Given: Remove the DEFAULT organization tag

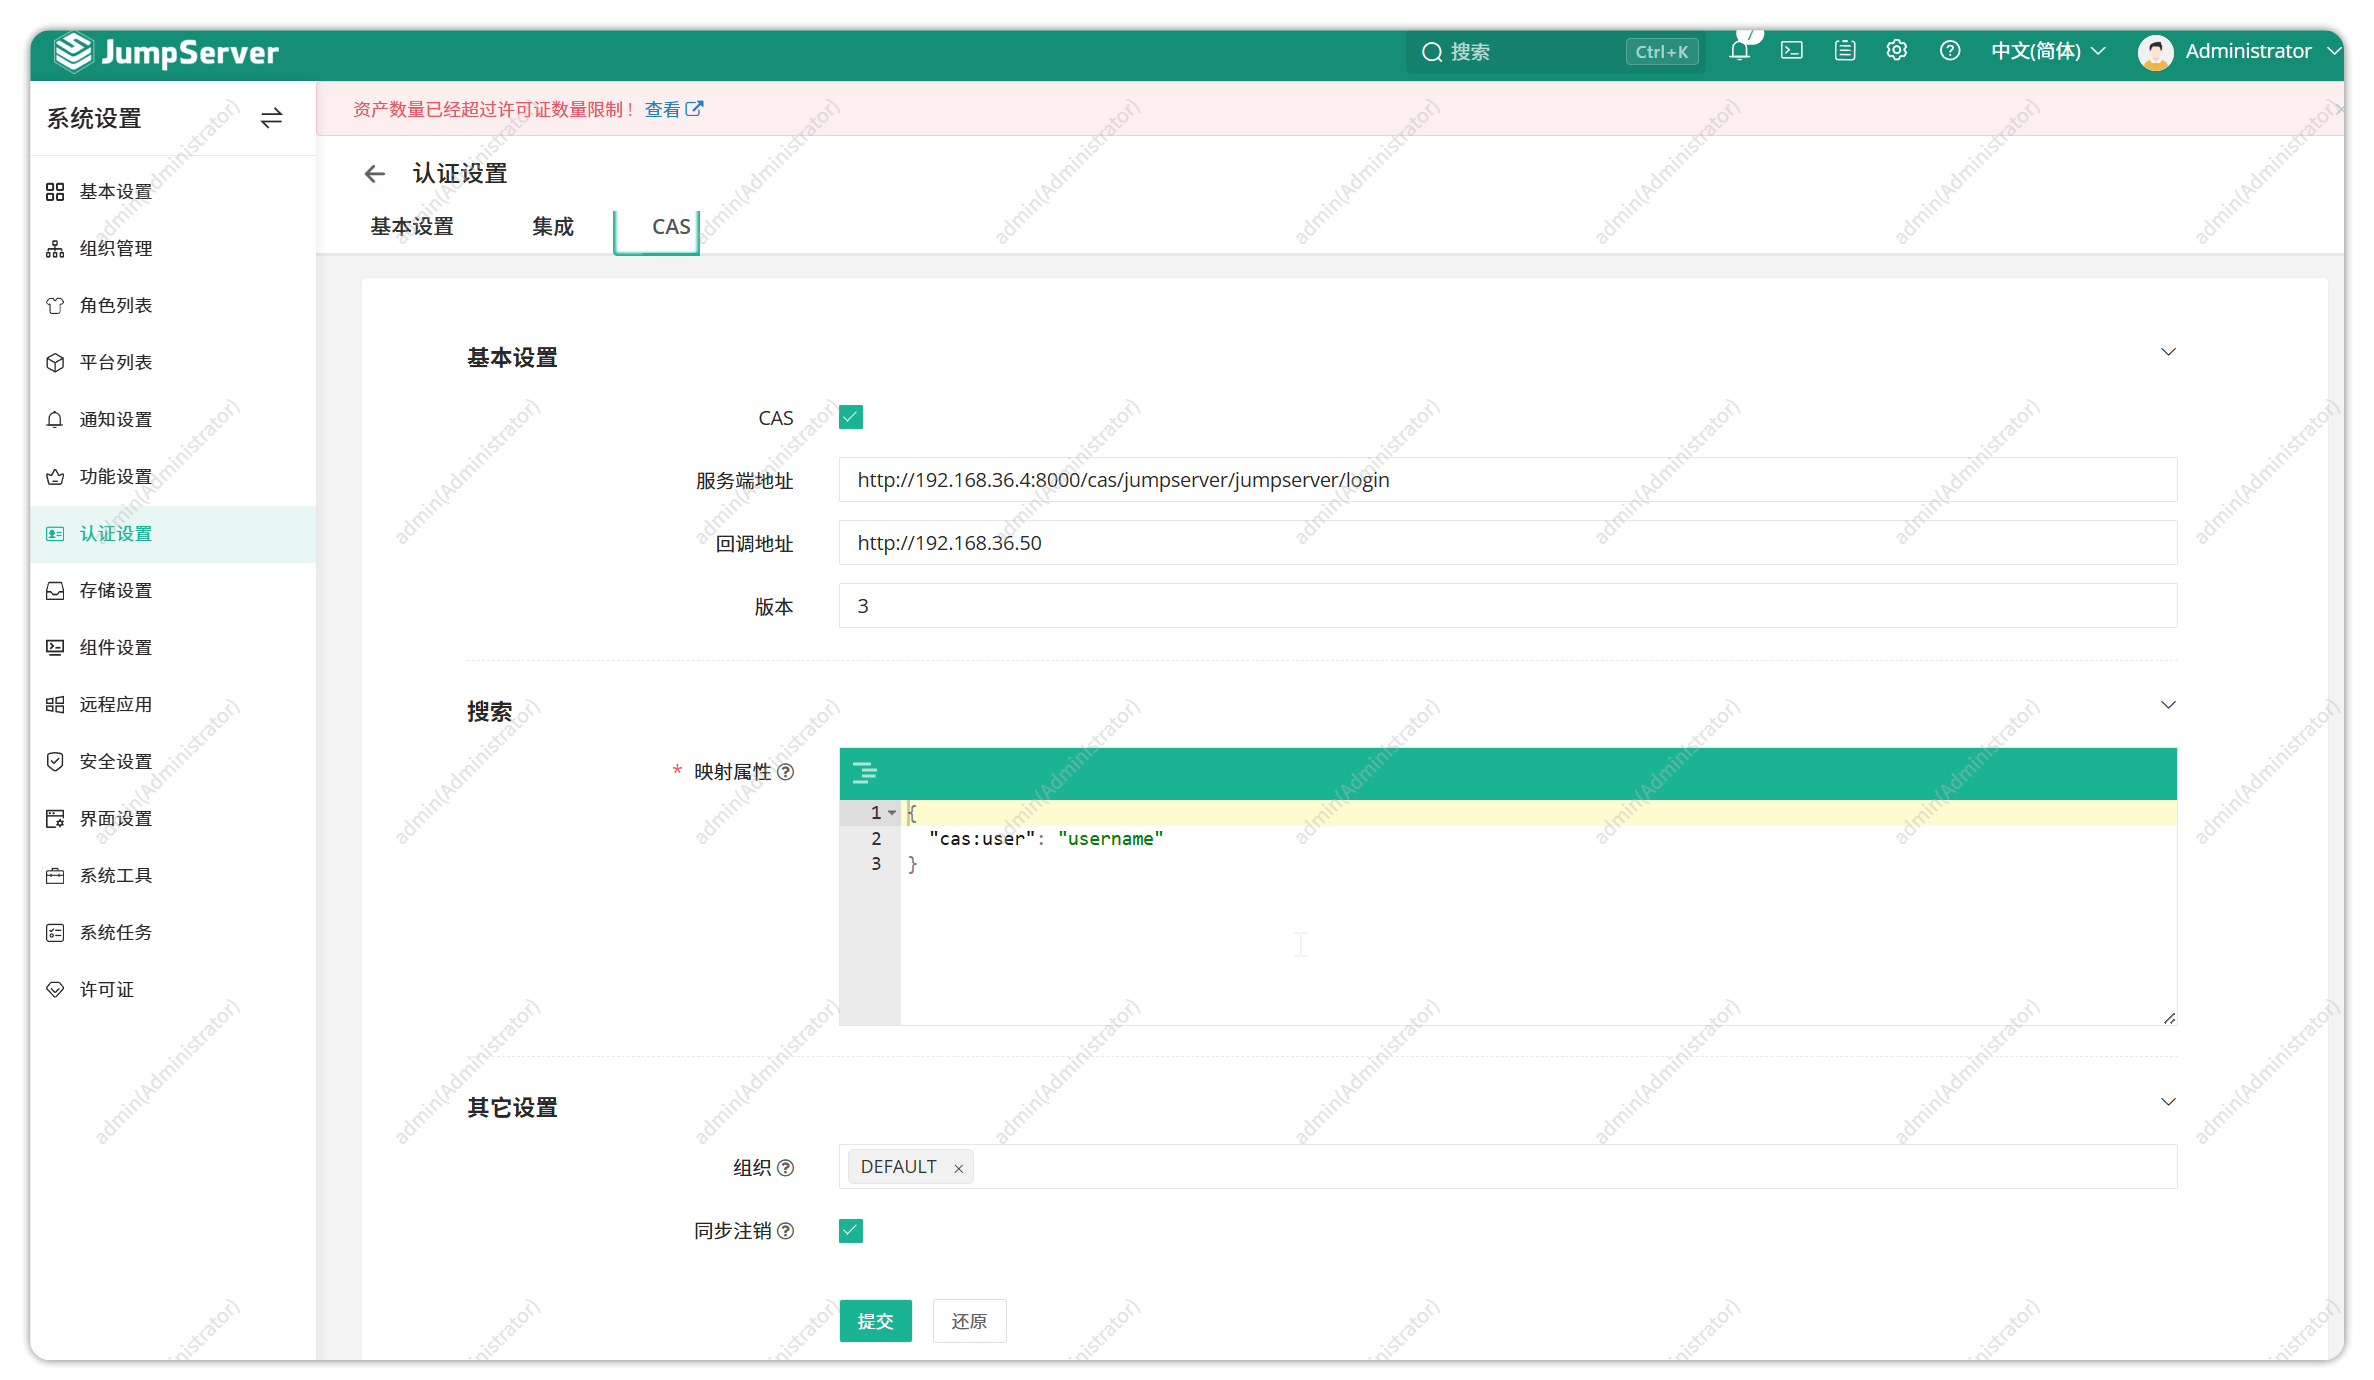Looking at the screenshot, I should coord(958,1168).
